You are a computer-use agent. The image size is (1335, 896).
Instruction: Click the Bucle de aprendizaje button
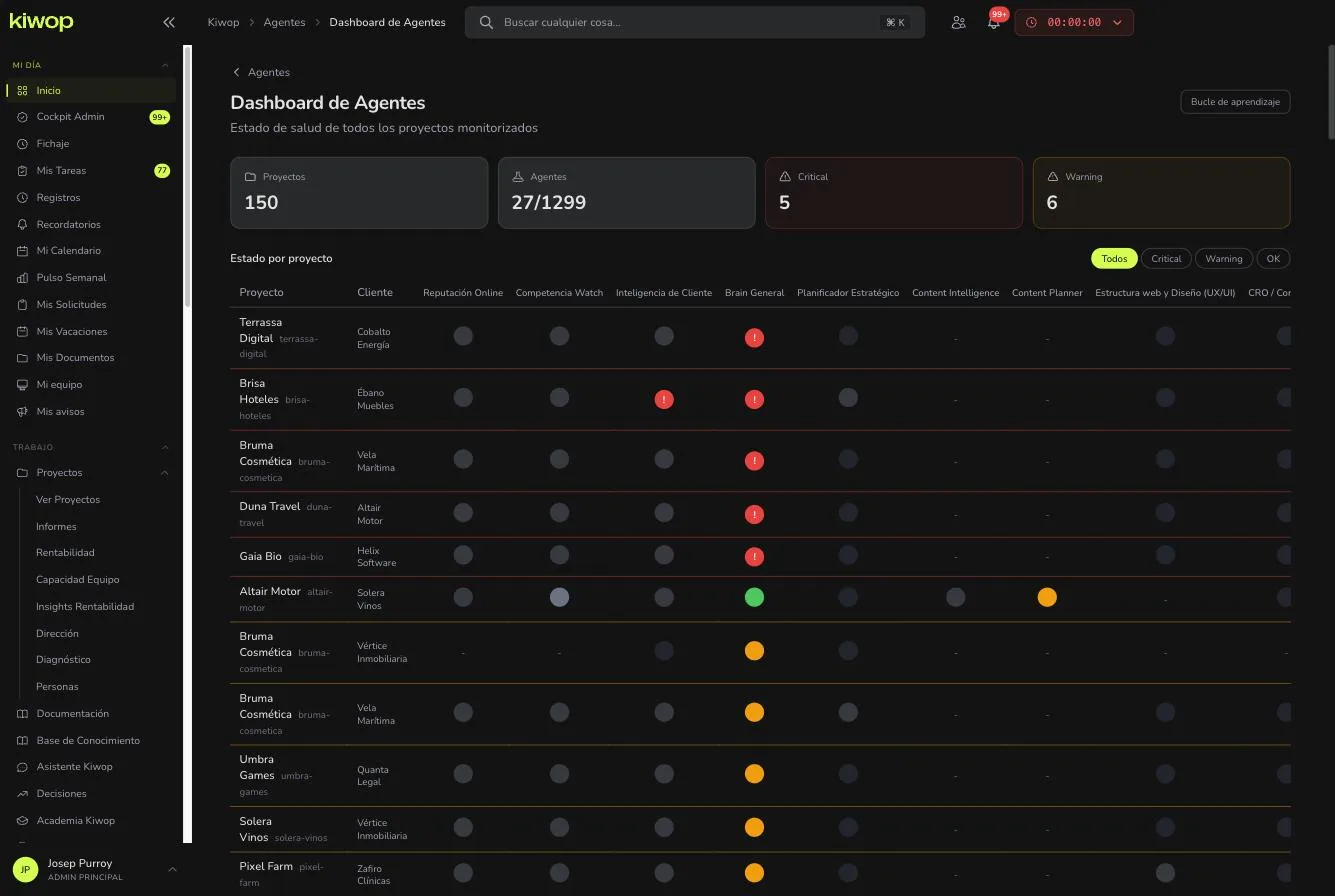coord(1235,102)
